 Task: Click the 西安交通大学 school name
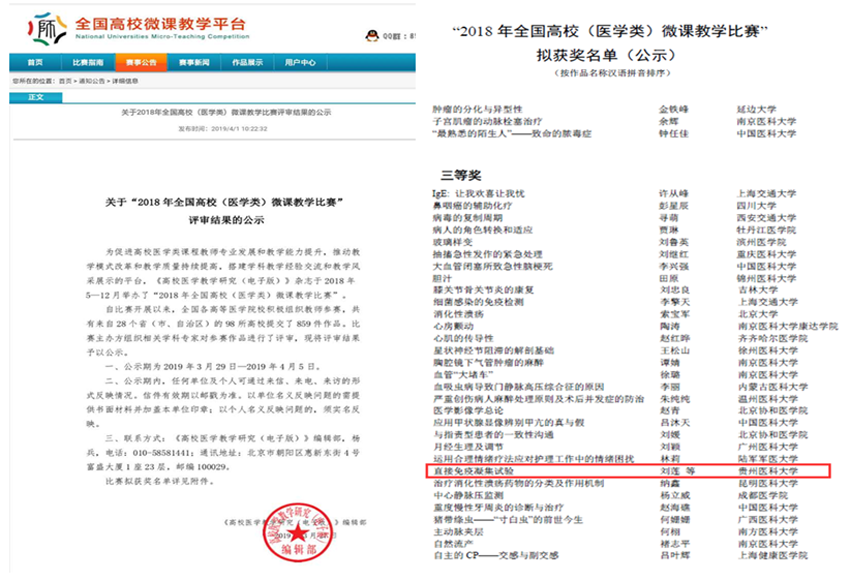pos(767,218)
